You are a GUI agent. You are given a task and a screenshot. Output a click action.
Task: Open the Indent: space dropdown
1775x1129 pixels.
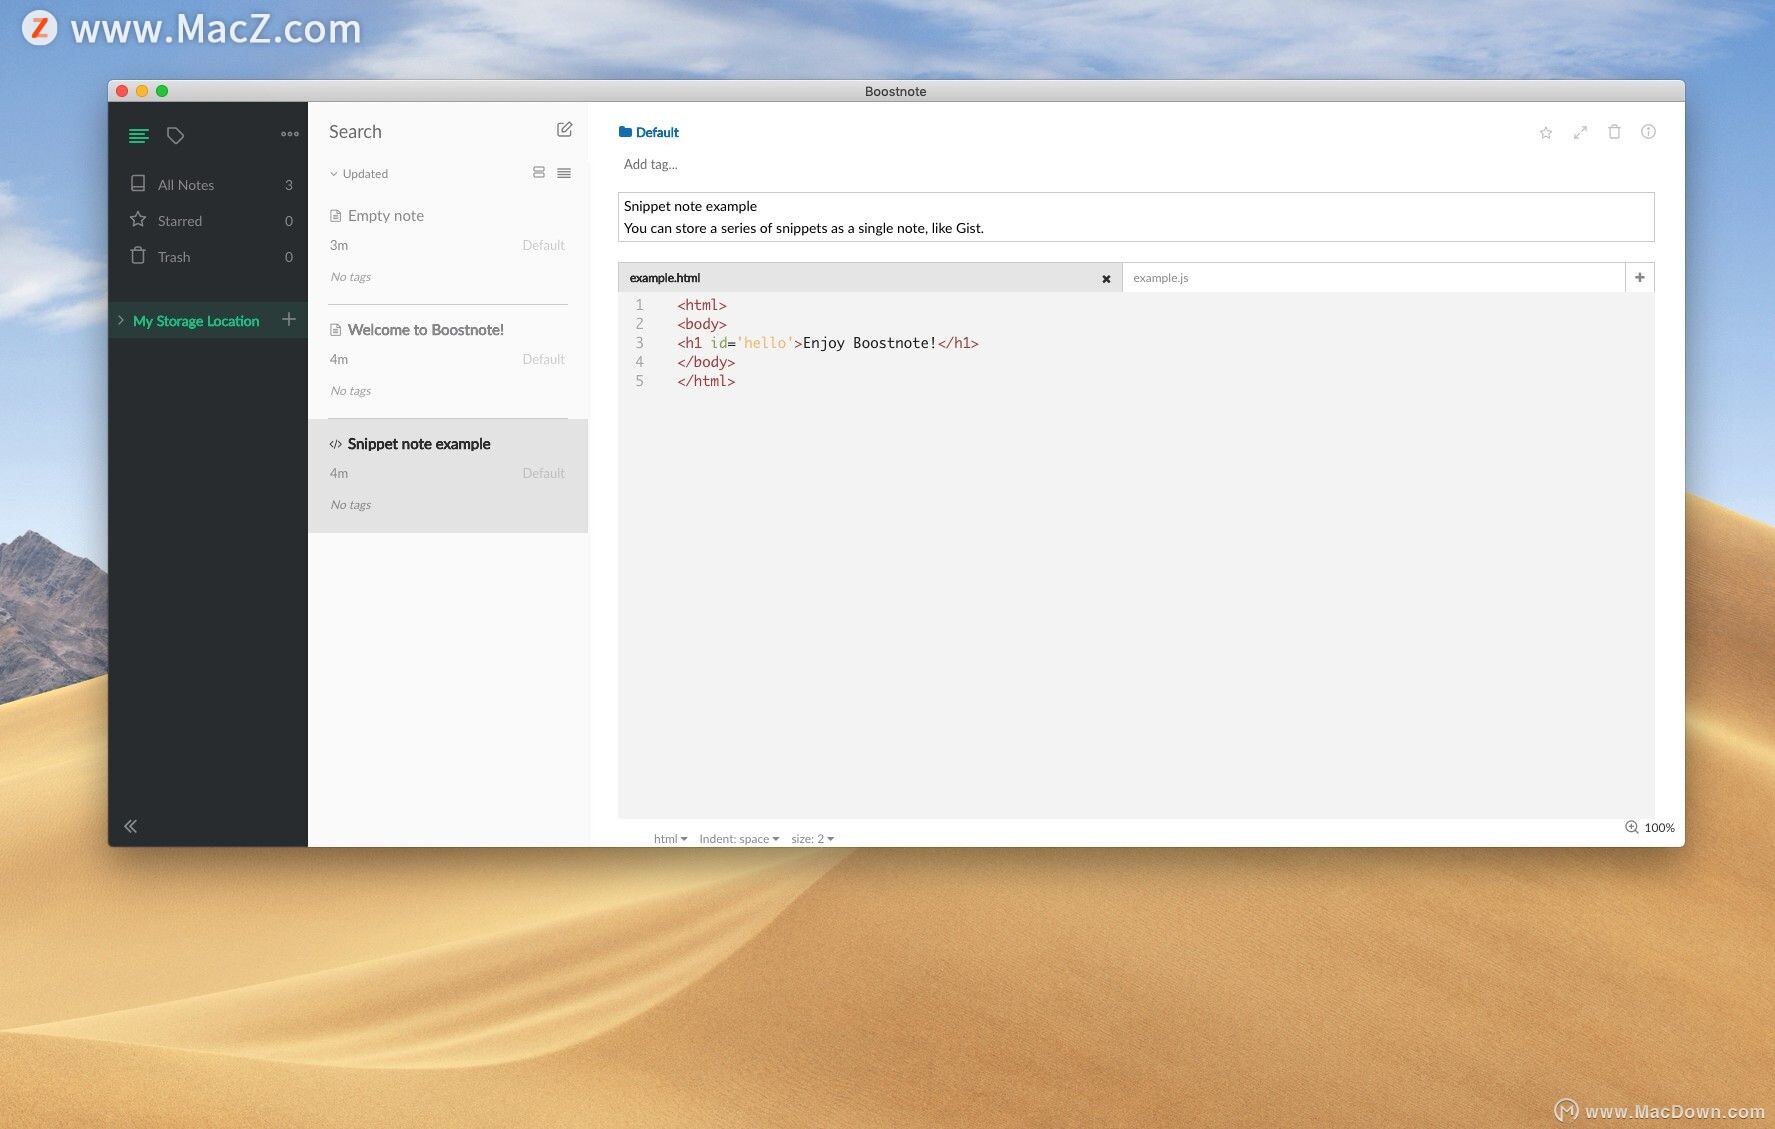coord(739,839)
